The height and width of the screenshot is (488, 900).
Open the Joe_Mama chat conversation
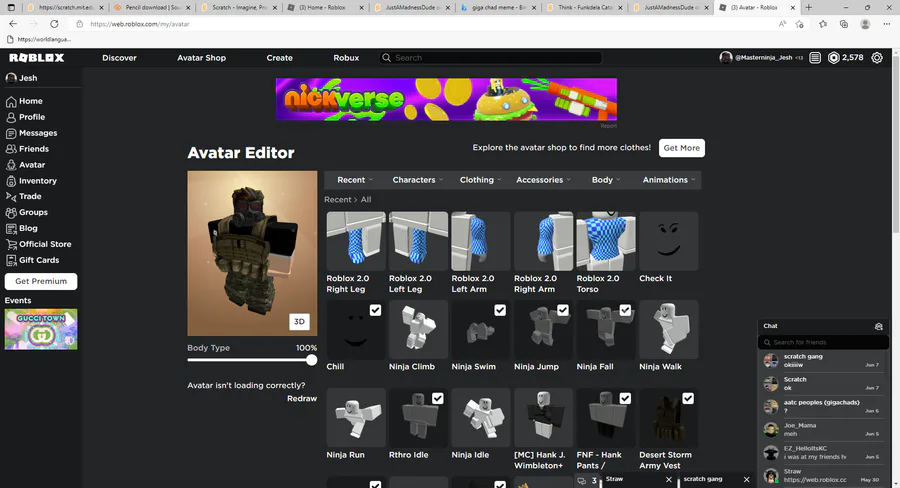click(823, 429)
